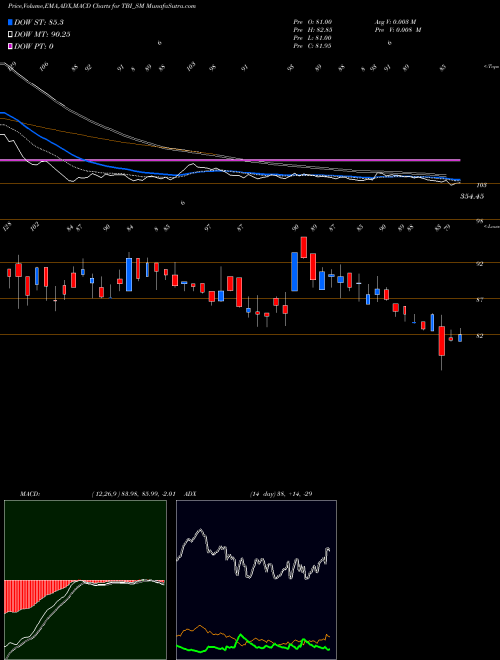Click the ADX values '(14 day) 38, +14, -29'
This screenshot has height=660, width=500.
click(281, 493)
